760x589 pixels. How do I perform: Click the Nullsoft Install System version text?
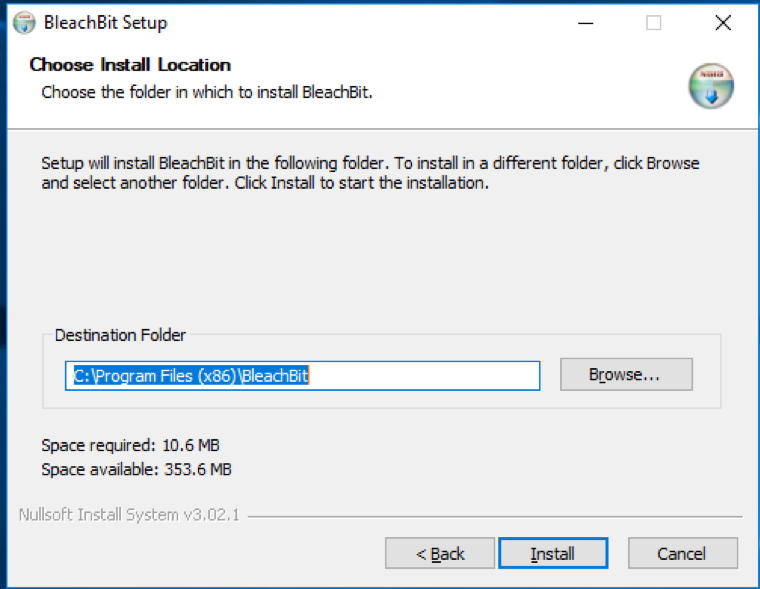click(129, 516)
